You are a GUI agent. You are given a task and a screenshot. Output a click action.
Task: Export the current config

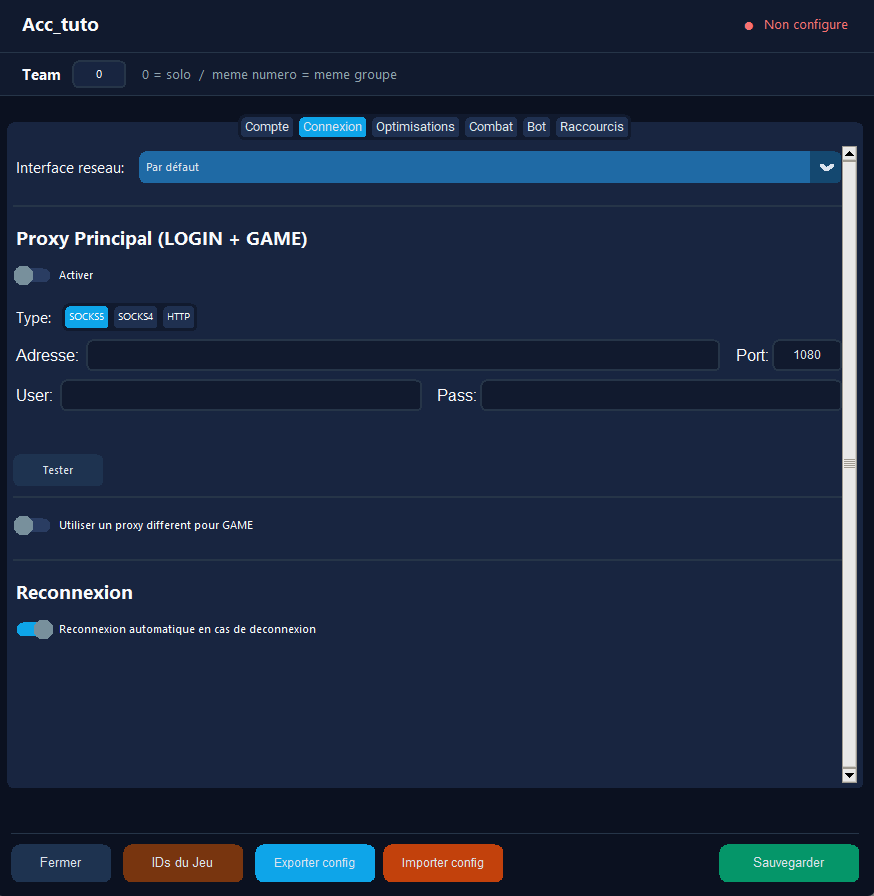(x=314, y=862)
